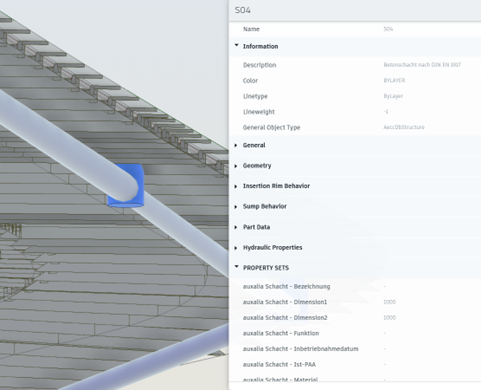Click the Lineweight value -1
This screenshot has height=390, width=481.
(x=386, y=112)
